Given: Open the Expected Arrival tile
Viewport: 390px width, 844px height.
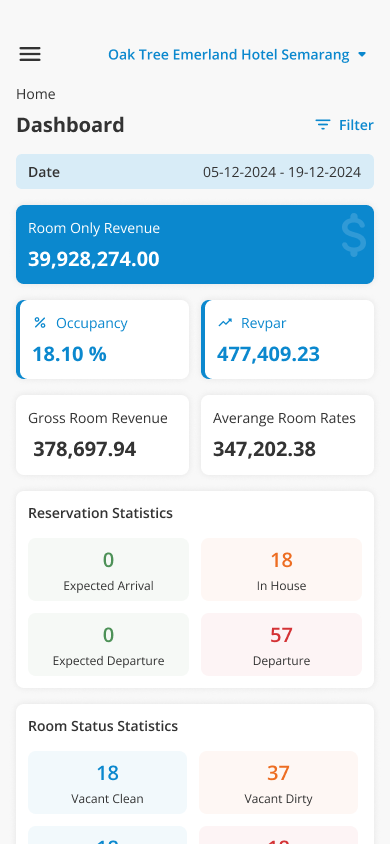Looking at the screenshot, I should point(109,569).
